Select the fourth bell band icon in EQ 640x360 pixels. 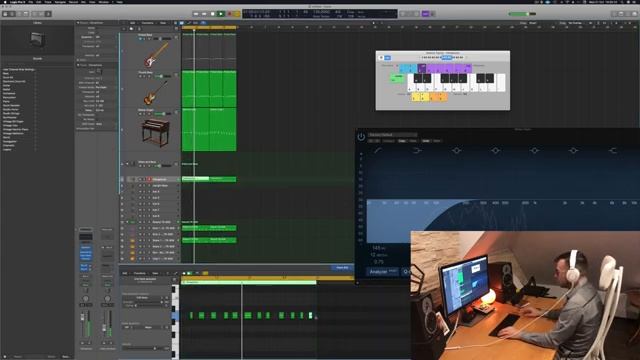(x=573, y=151)
